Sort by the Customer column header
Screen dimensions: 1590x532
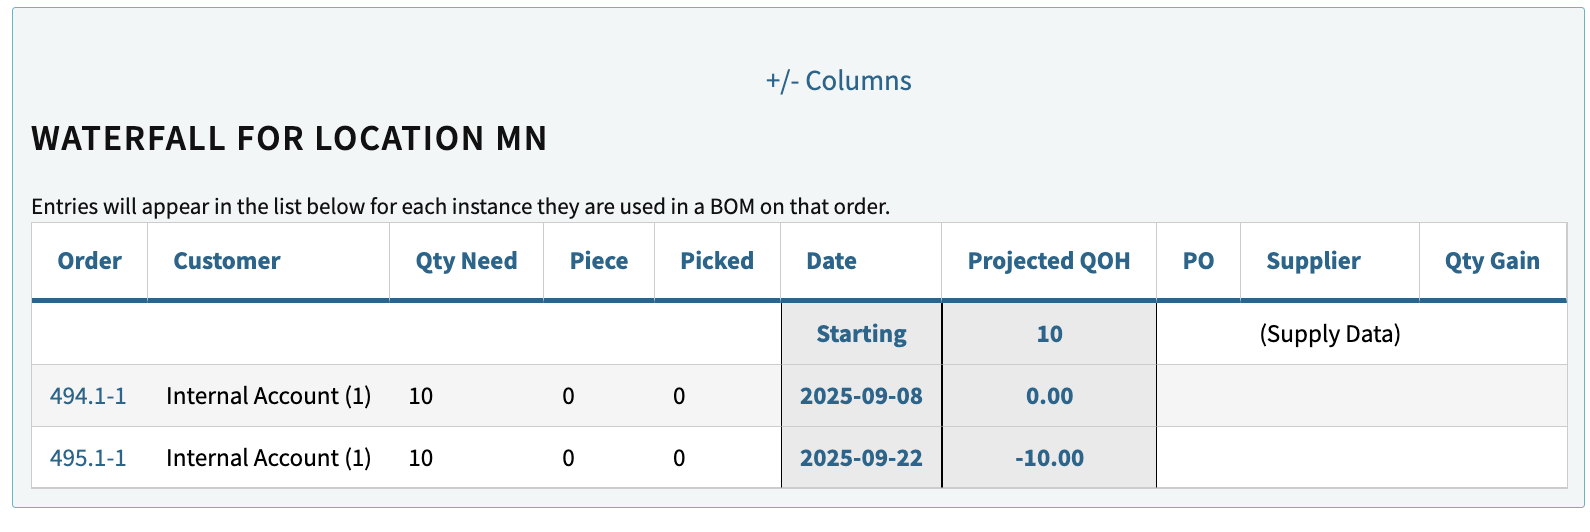coord(227,261)
